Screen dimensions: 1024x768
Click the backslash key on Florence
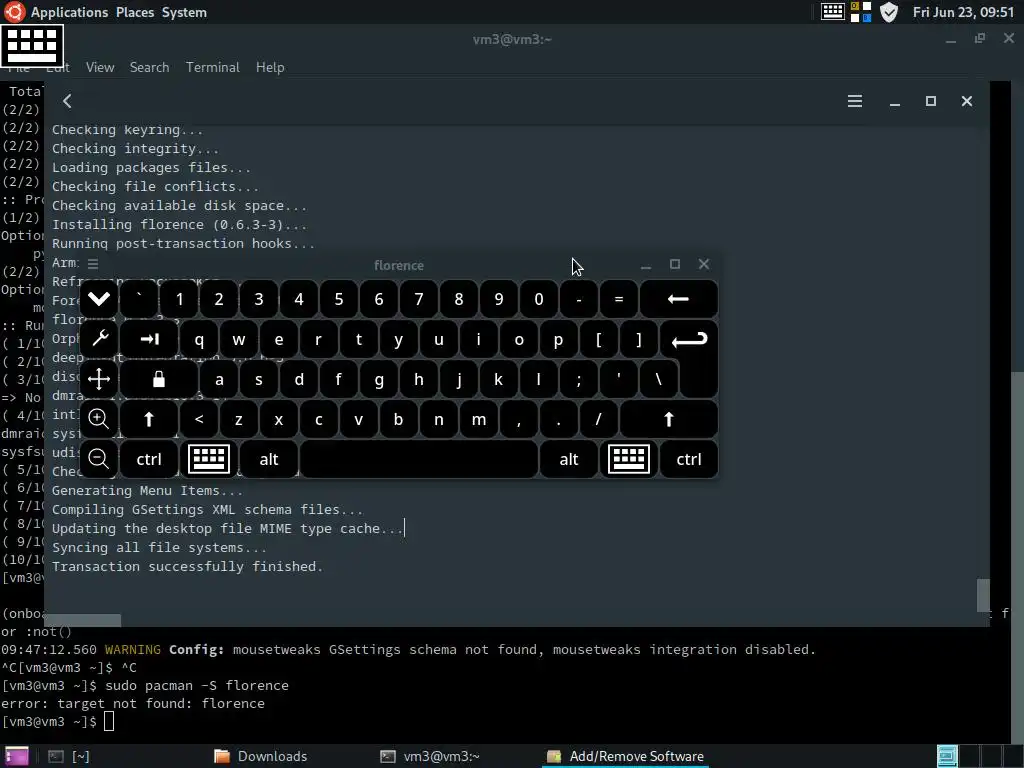click(x=658, y=379)
